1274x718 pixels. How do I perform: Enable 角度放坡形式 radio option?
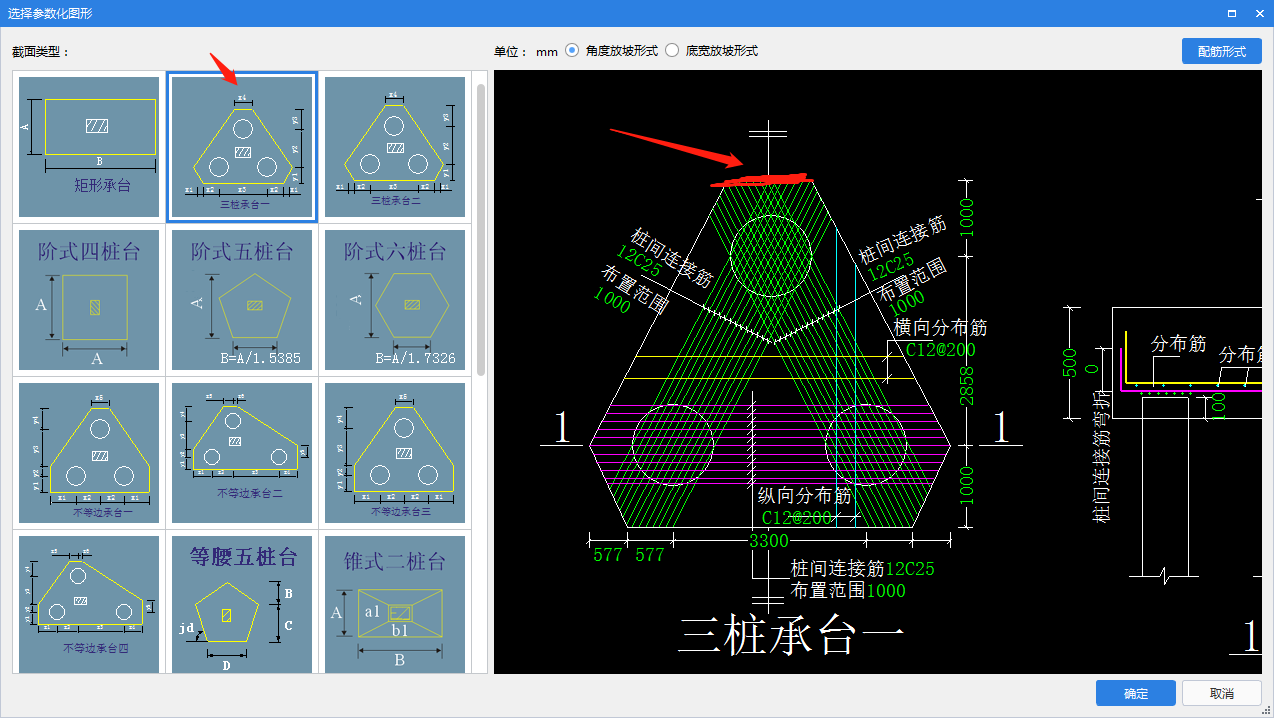tap(572, 50)
